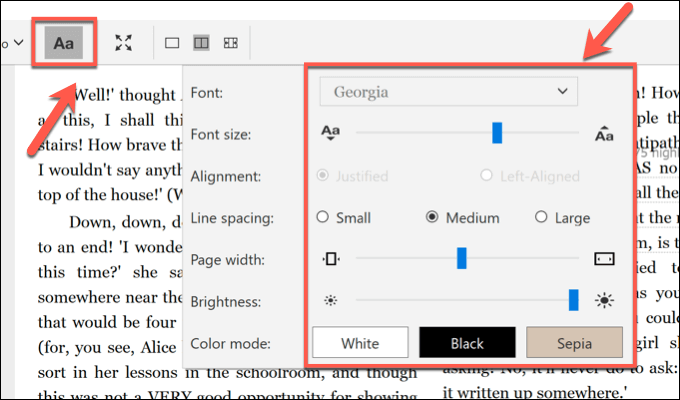Open the Georgia font dropdown

448,93
